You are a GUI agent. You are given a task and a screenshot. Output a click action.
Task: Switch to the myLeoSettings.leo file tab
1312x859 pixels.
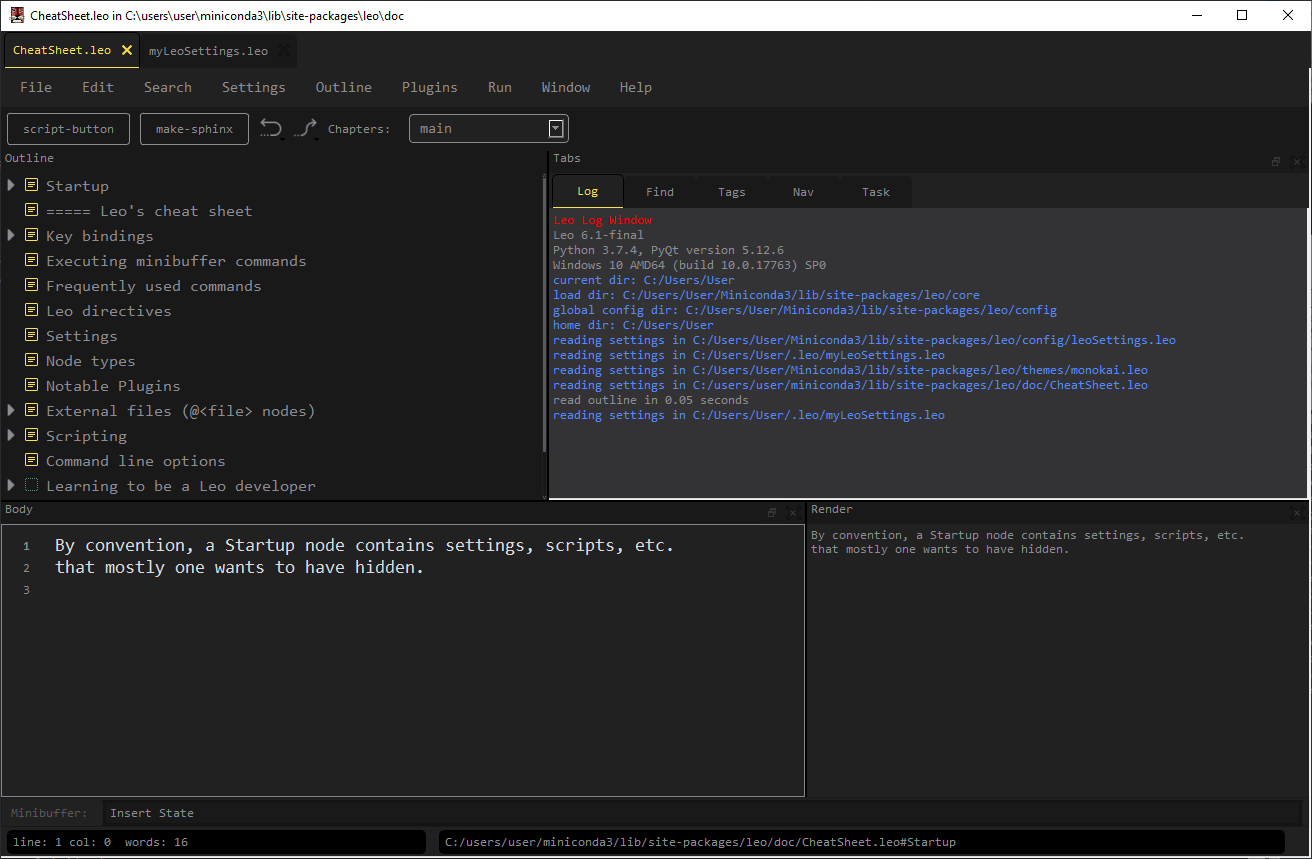click(x=209, y=51)
